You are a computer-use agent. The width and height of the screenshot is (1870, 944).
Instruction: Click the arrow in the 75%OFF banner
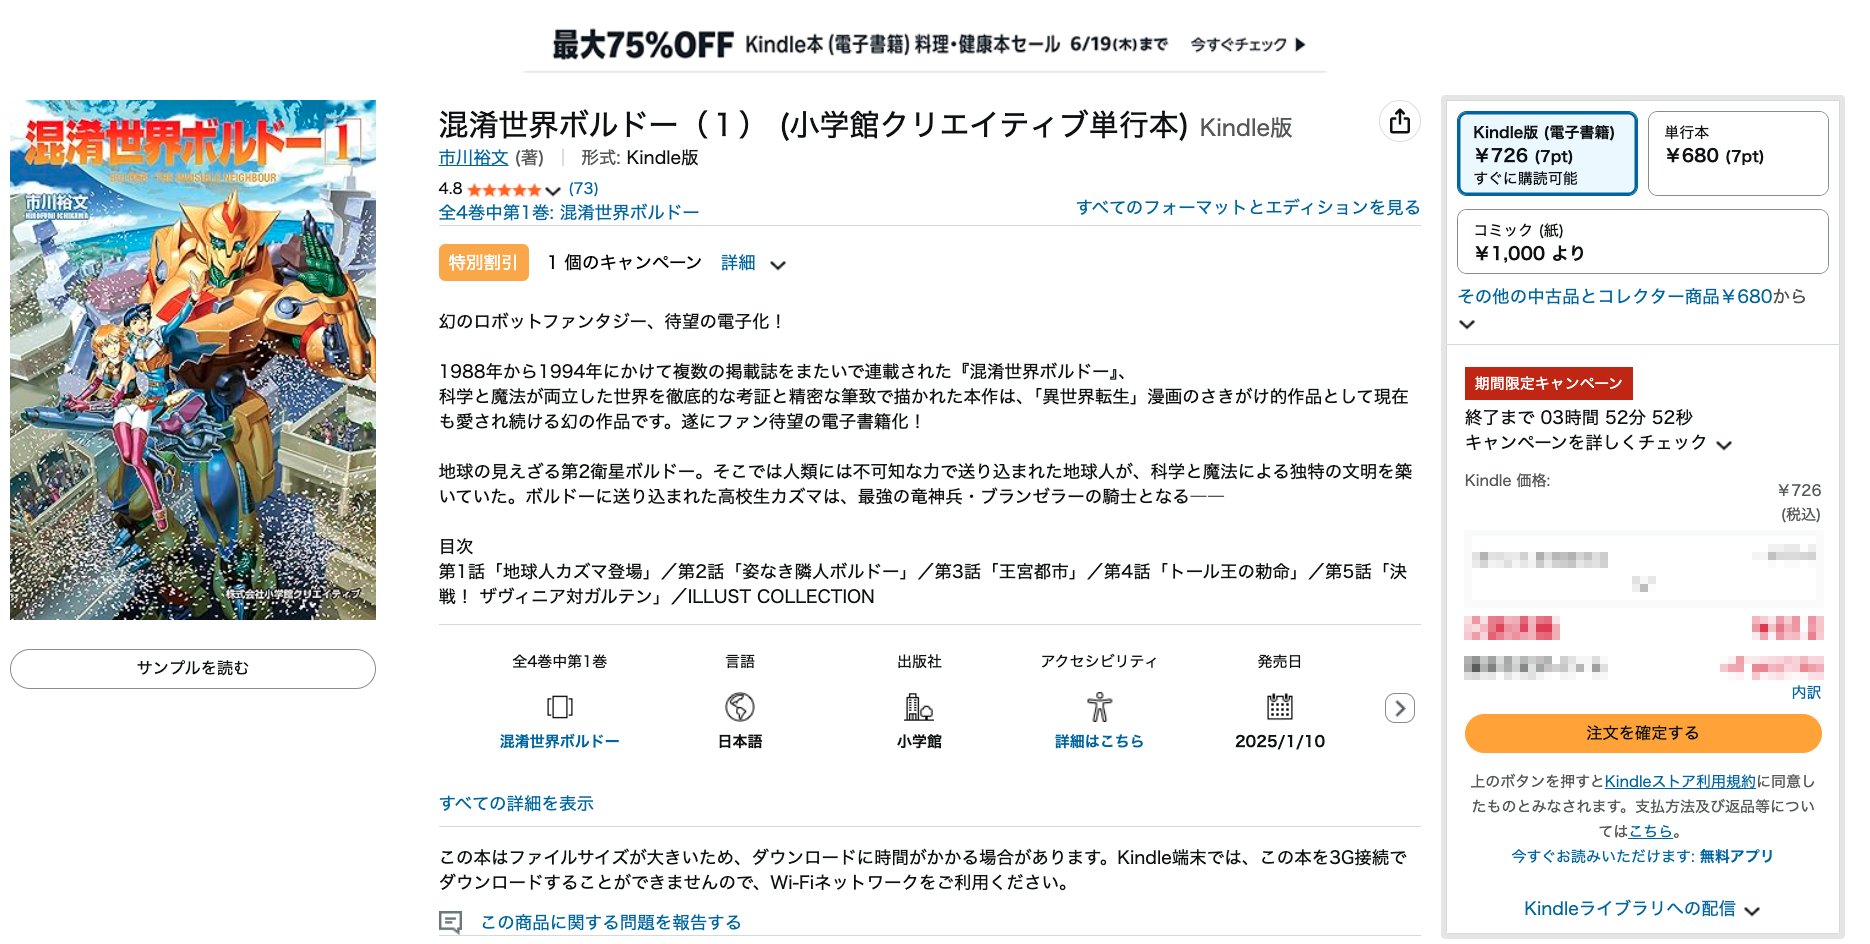pyautogui.click(x=1300, y=45)
